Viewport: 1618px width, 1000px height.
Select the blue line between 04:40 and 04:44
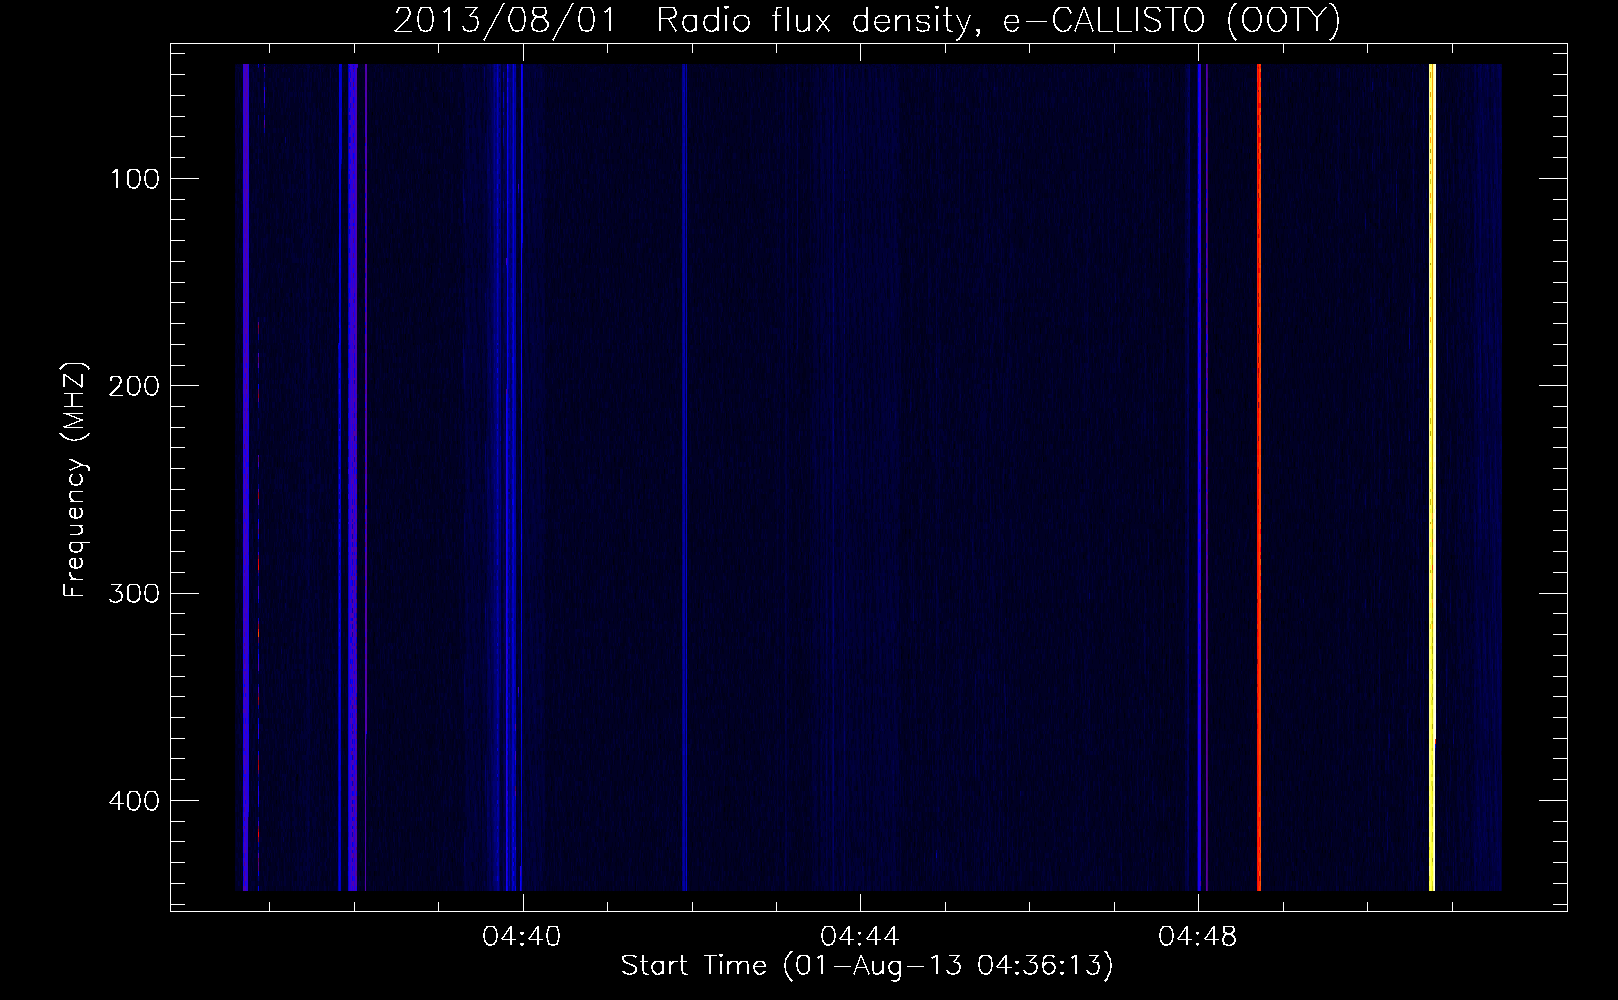point(685,477)
